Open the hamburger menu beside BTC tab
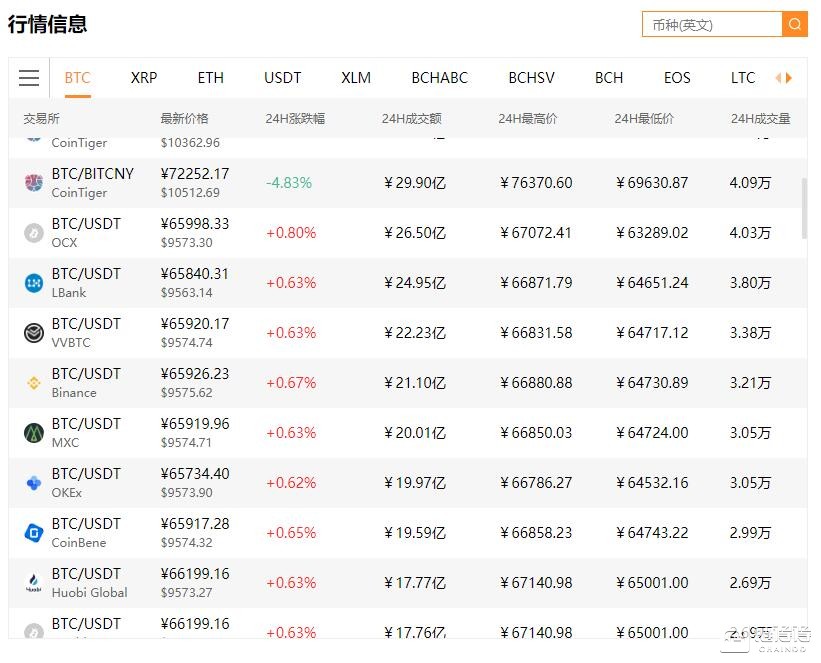Image resolution: width=821 pixels, height=663 pixels. (29, 78)
